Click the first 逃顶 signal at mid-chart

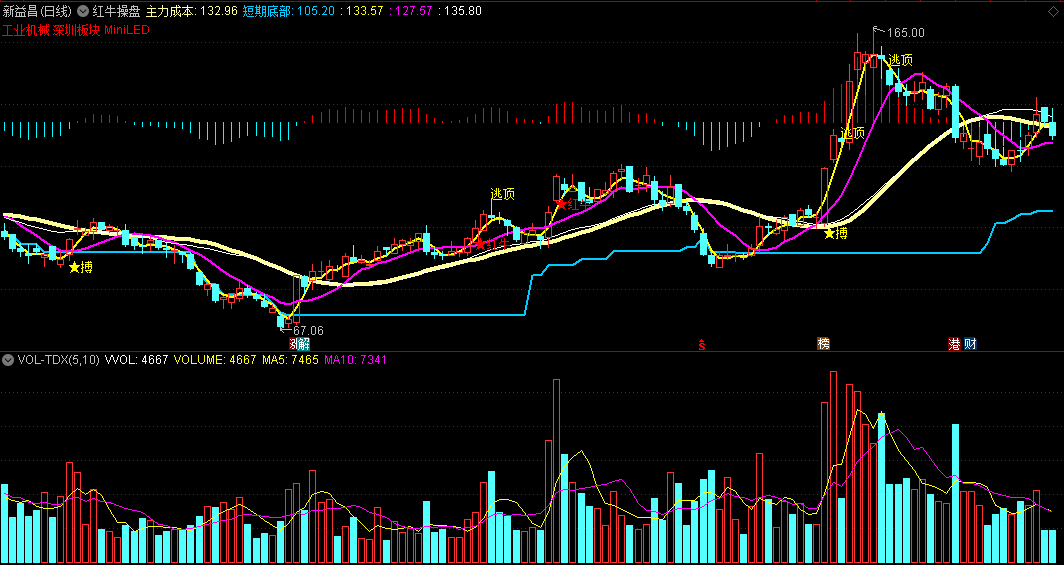click(x=503, y=194)
